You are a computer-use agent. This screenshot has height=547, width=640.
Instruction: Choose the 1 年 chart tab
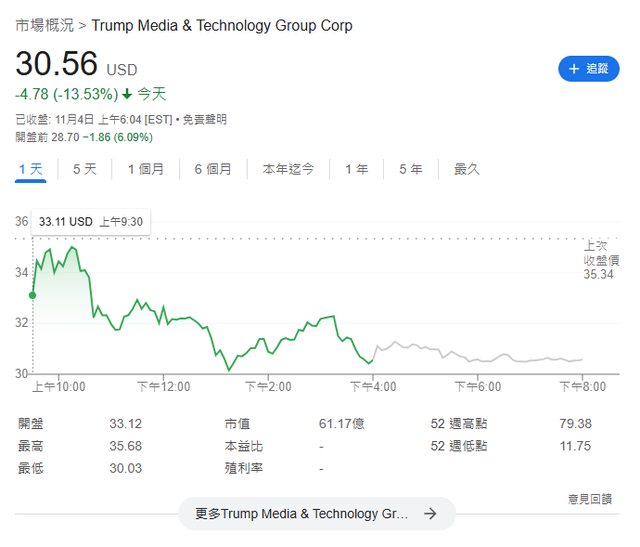tap(357, 169)
